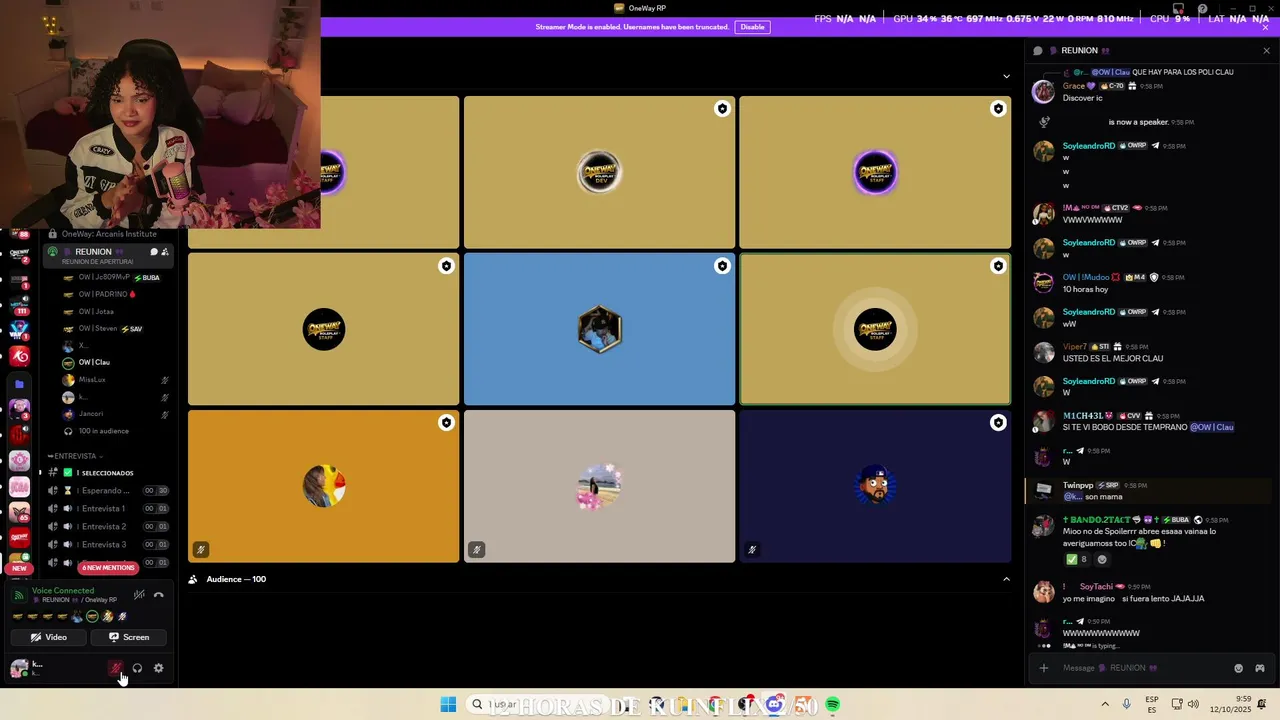Join the Esperando voice channel
Screen dimensions: 1280x720
(x=108, y=491)
